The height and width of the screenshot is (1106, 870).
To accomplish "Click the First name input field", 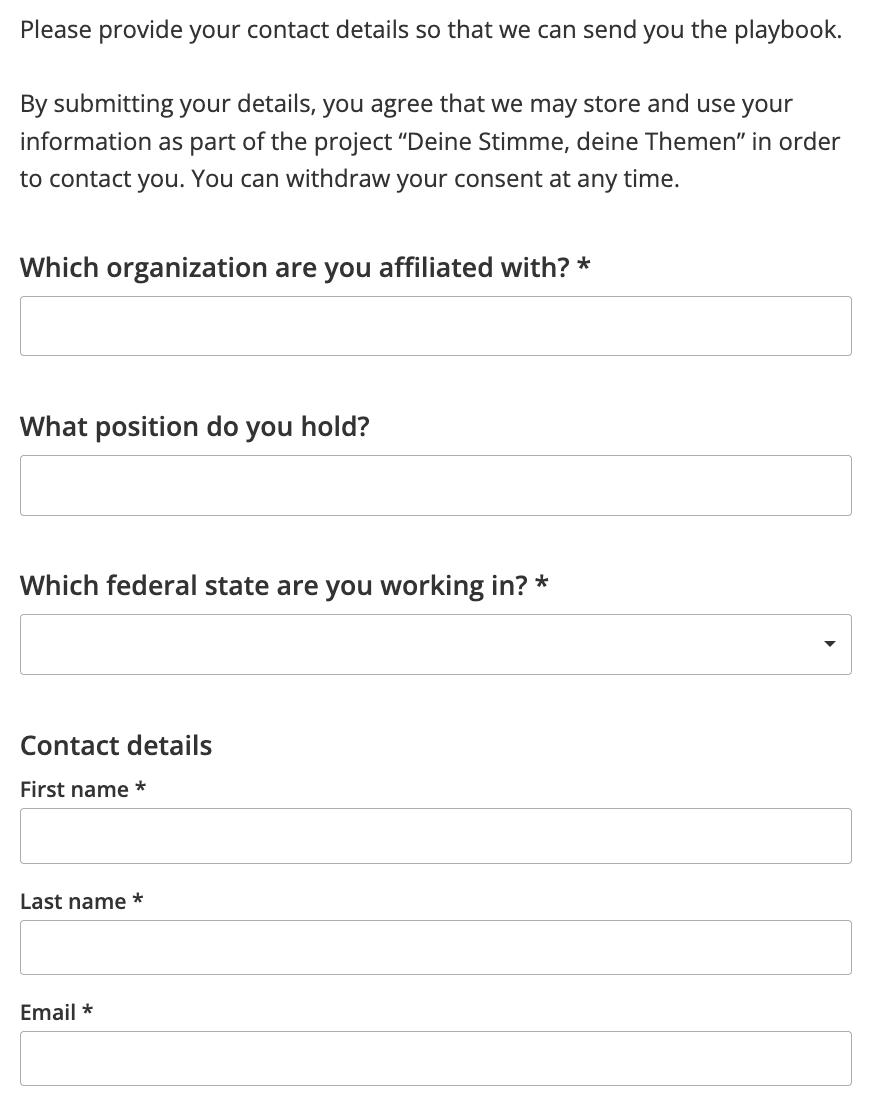I will point(435,836).
